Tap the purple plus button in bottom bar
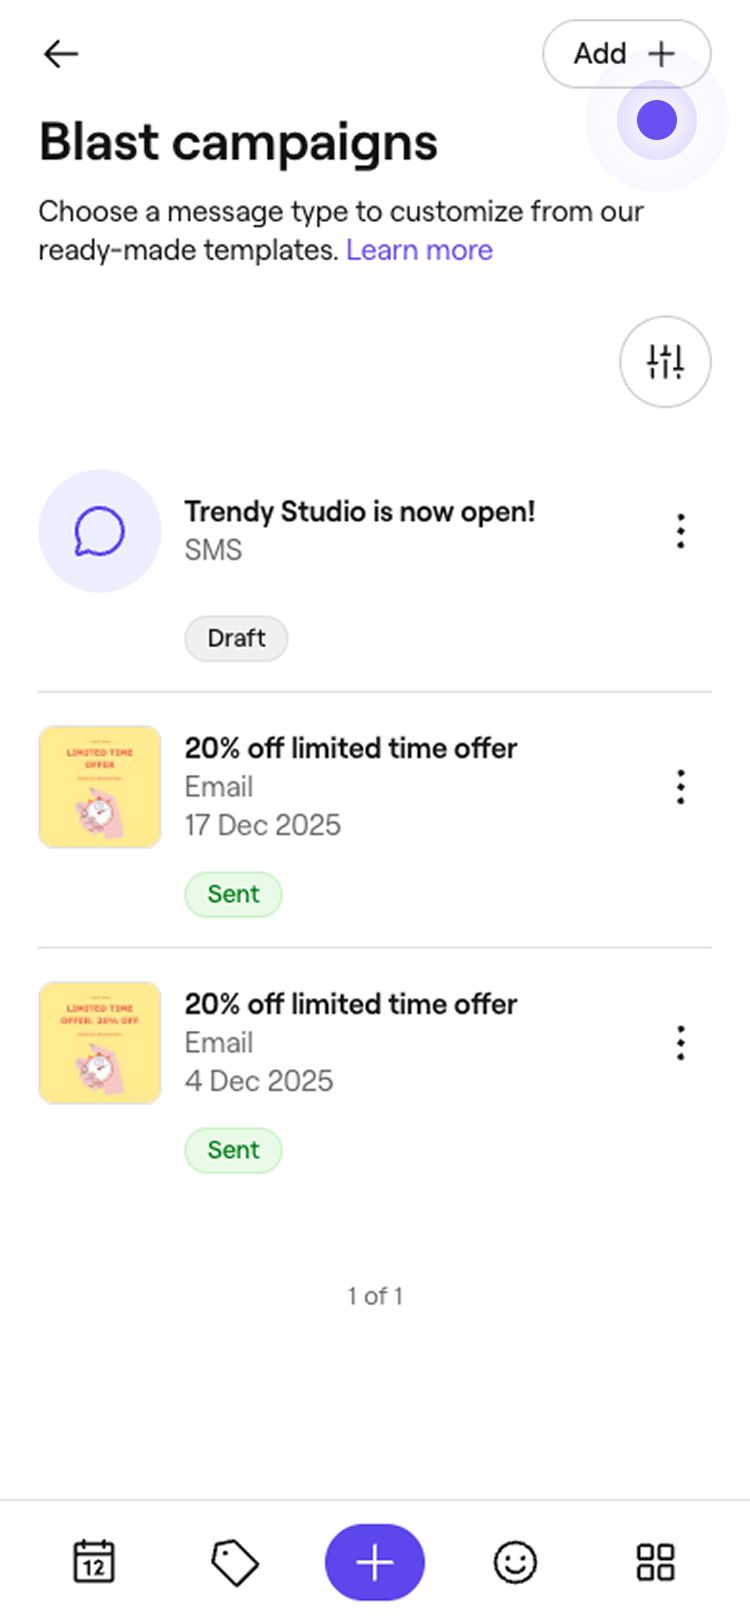This screenshot has width=750, height=1624. tap(375, 1562)
